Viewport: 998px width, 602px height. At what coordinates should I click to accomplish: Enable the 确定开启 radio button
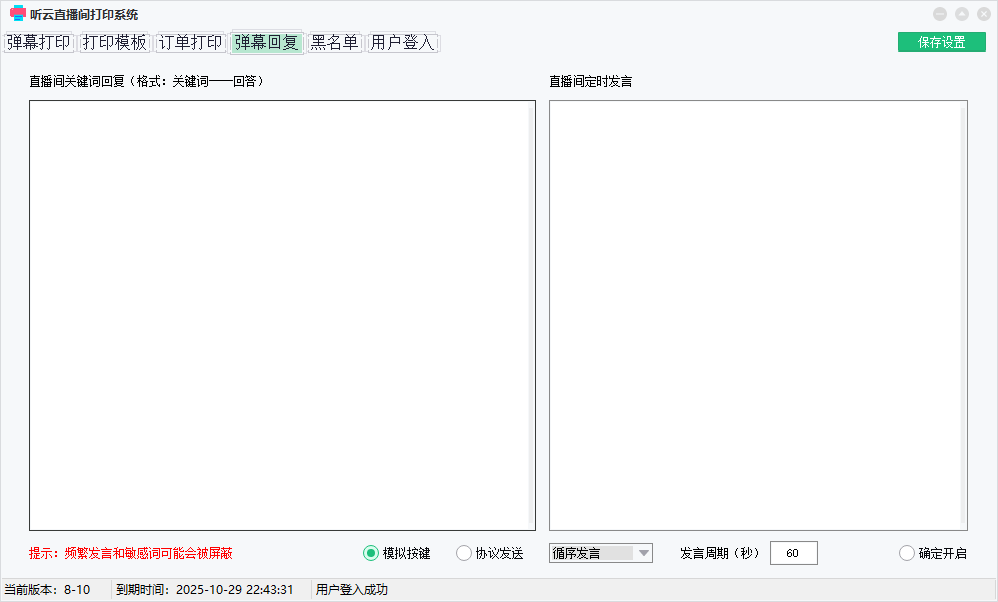pos(907,553)
